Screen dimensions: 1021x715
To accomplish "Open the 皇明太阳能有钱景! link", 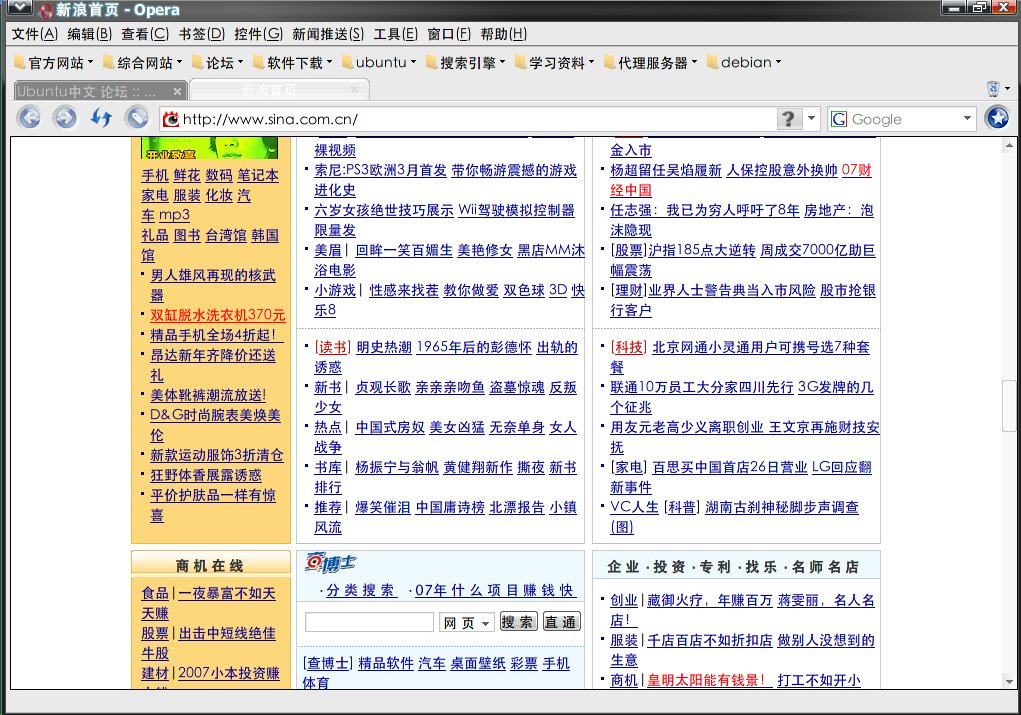I will click(x=708, y=680).
